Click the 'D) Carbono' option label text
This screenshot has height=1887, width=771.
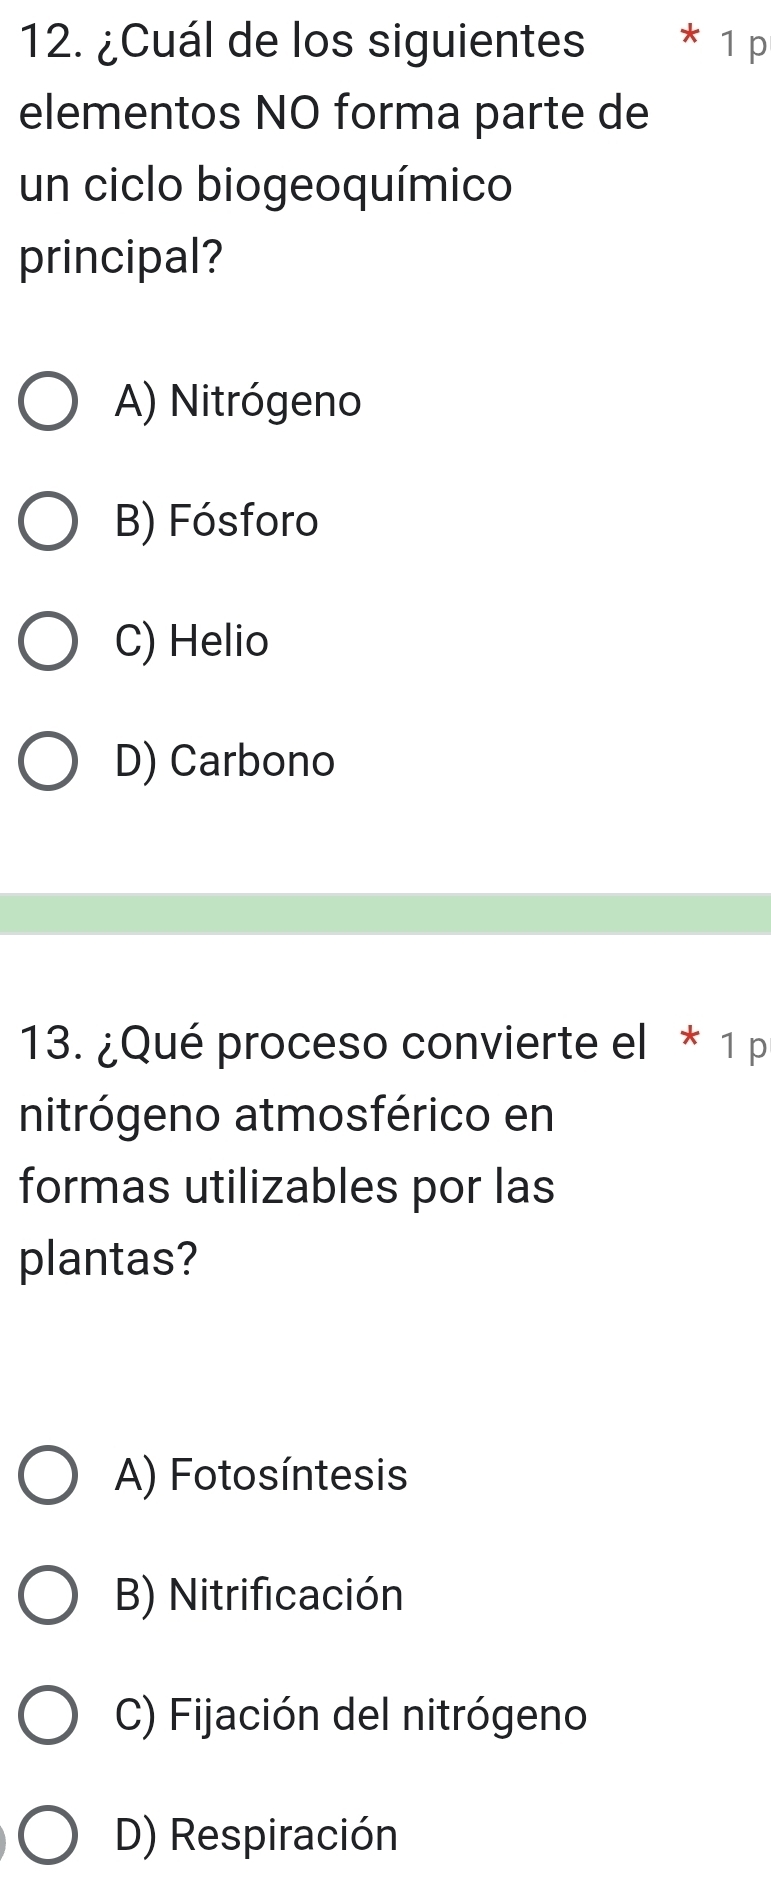(x=225, y=761)
